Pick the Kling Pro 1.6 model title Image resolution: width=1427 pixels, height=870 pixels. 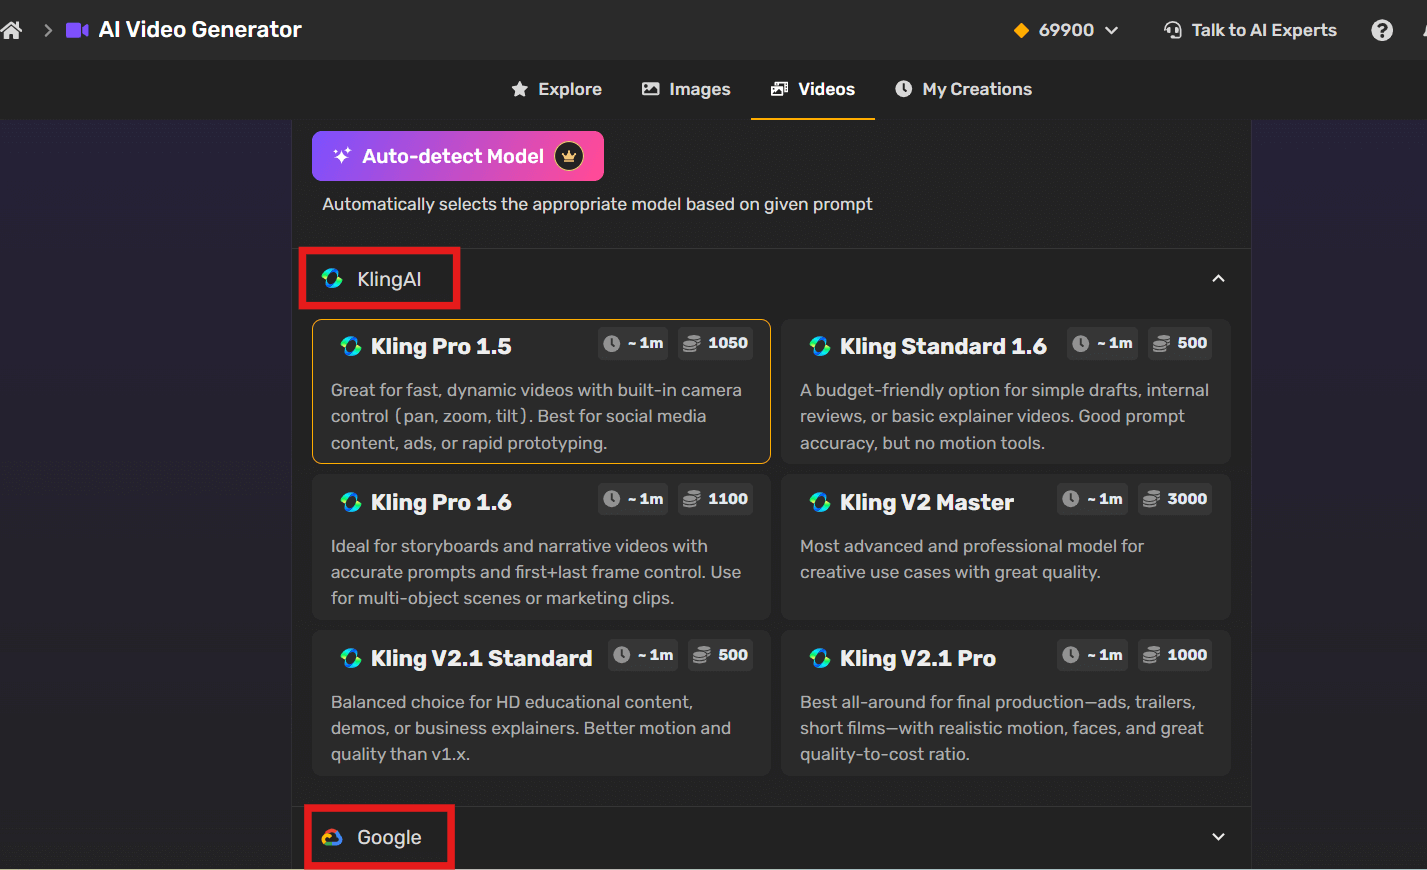click(x=441, y=502)
